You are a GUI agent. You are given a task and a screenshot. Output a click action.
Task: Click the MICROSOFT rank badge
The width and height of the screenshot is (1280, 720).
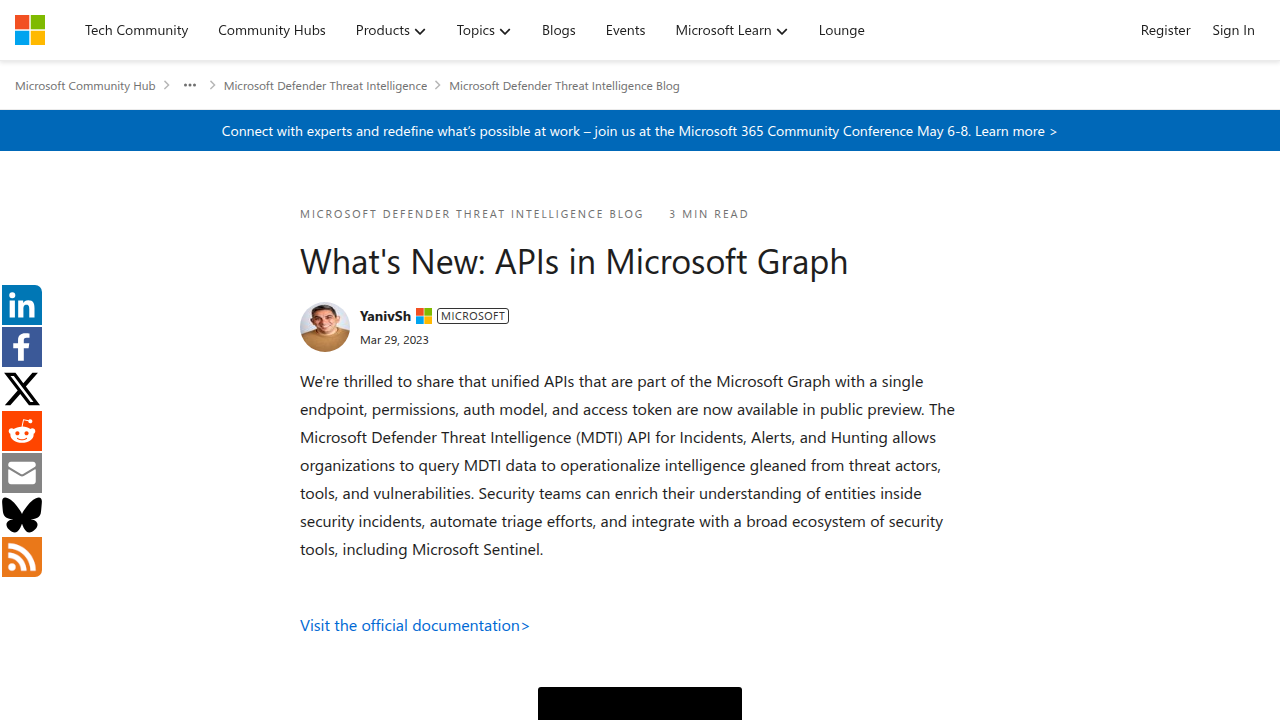click(473, 316)
